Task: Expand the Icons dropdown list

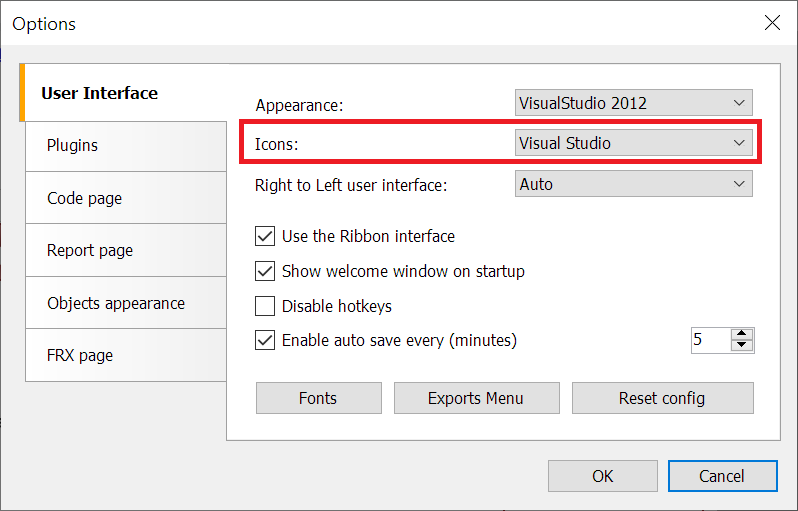Action: [x=633, y=143]
